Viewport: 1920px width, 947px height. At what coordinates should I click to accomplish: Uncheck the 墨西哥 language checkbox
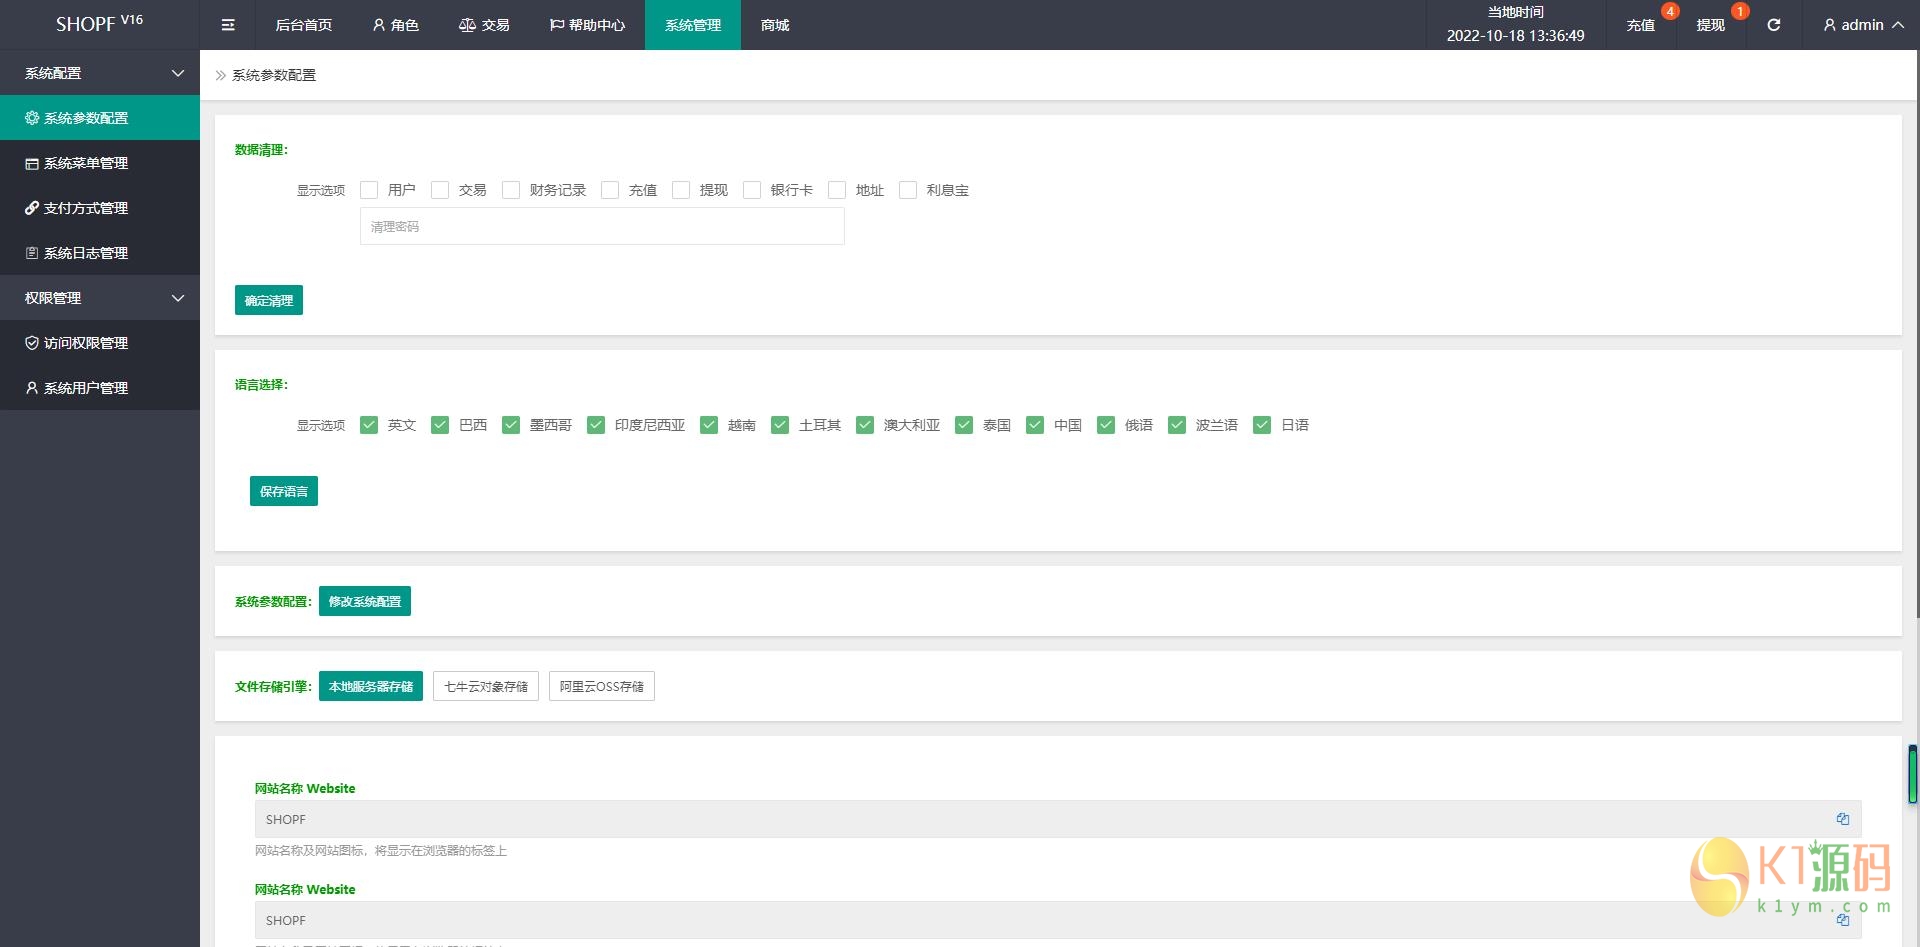coord(511,425)
